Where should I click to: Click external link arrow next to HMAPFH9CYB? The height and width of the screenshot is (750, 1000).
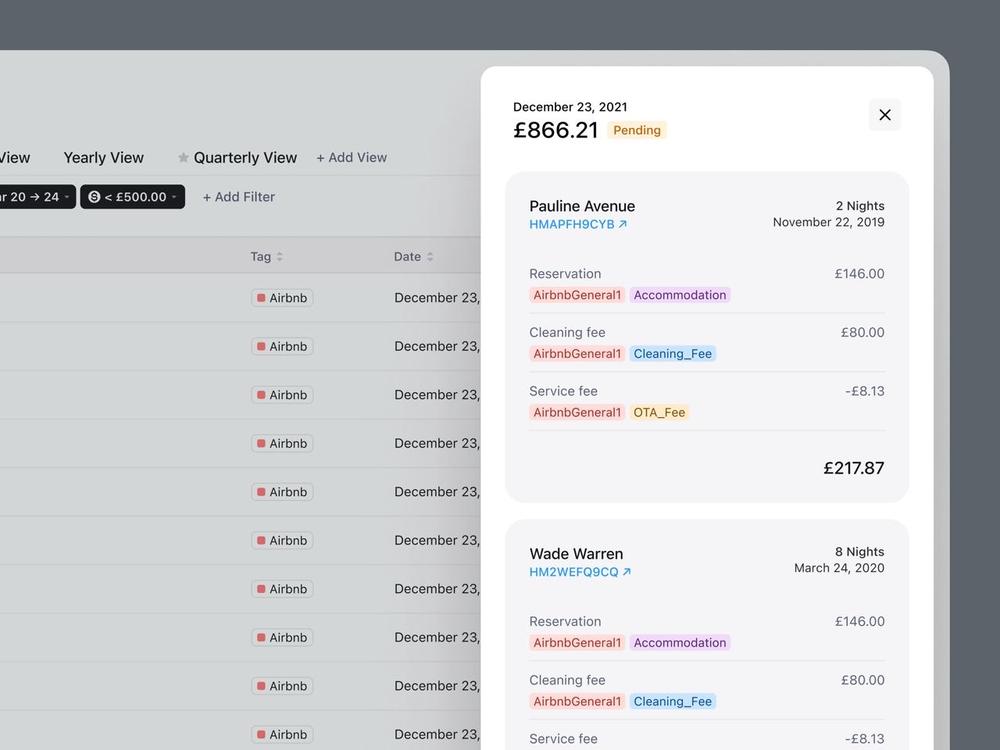[623, 224]
